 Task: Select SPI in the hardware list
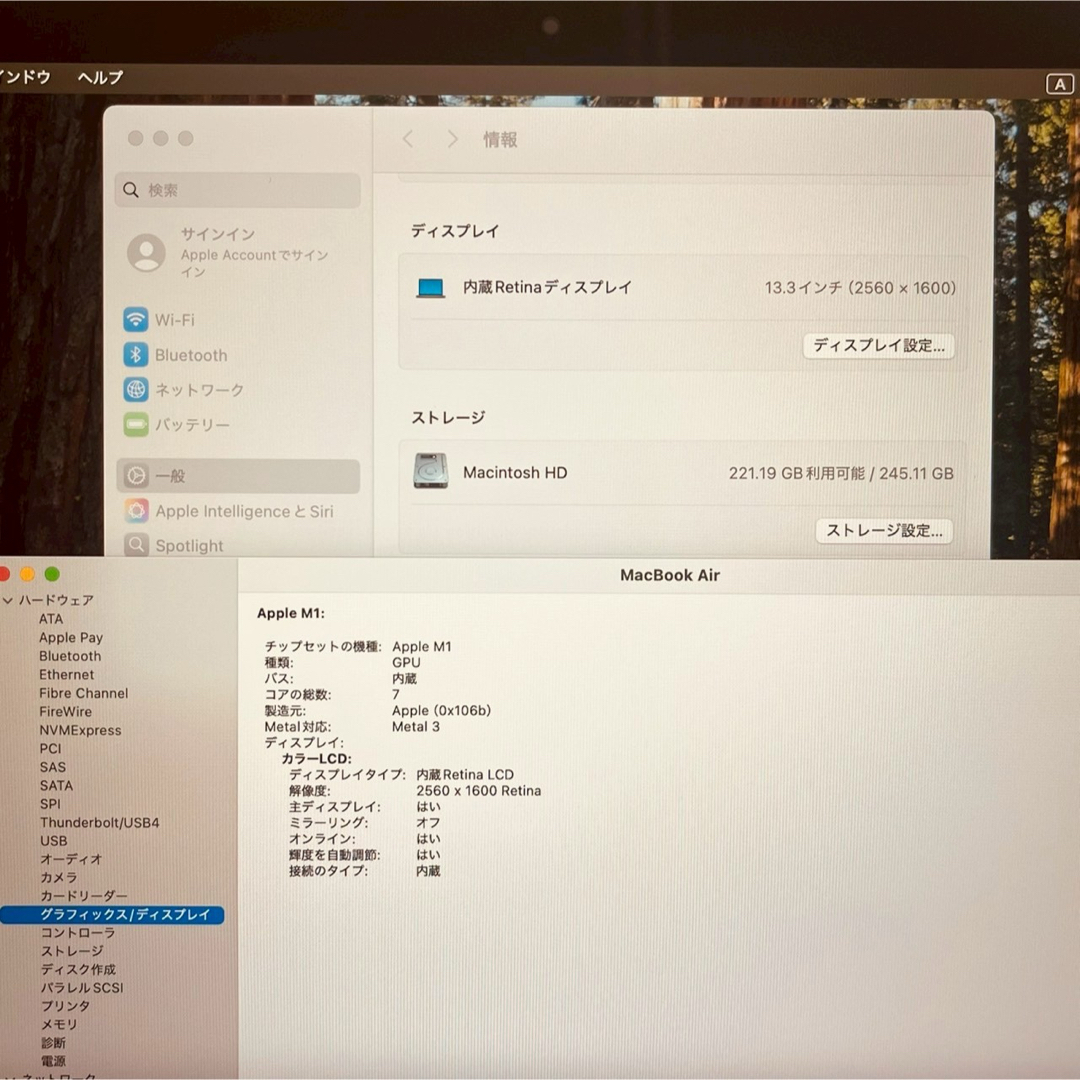pos(50,804)
